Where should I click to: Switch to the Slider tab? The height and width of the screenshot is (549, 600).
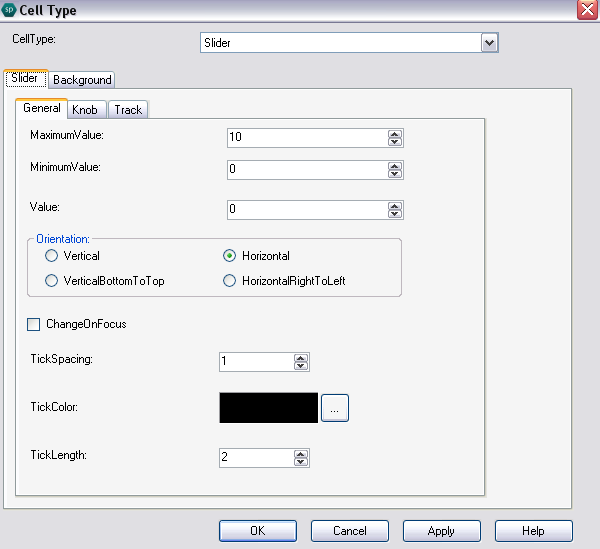tap(26, 78)
